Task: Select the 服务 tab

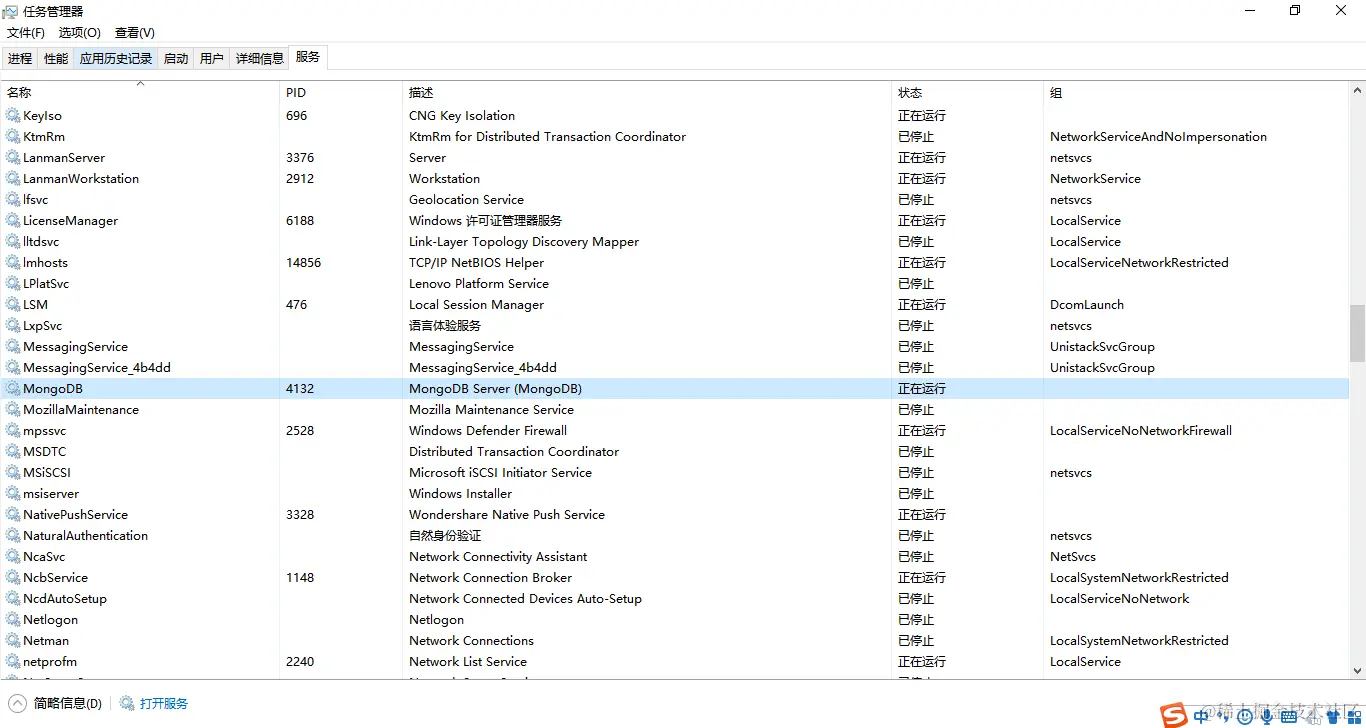Action: [x=308, y=57]
